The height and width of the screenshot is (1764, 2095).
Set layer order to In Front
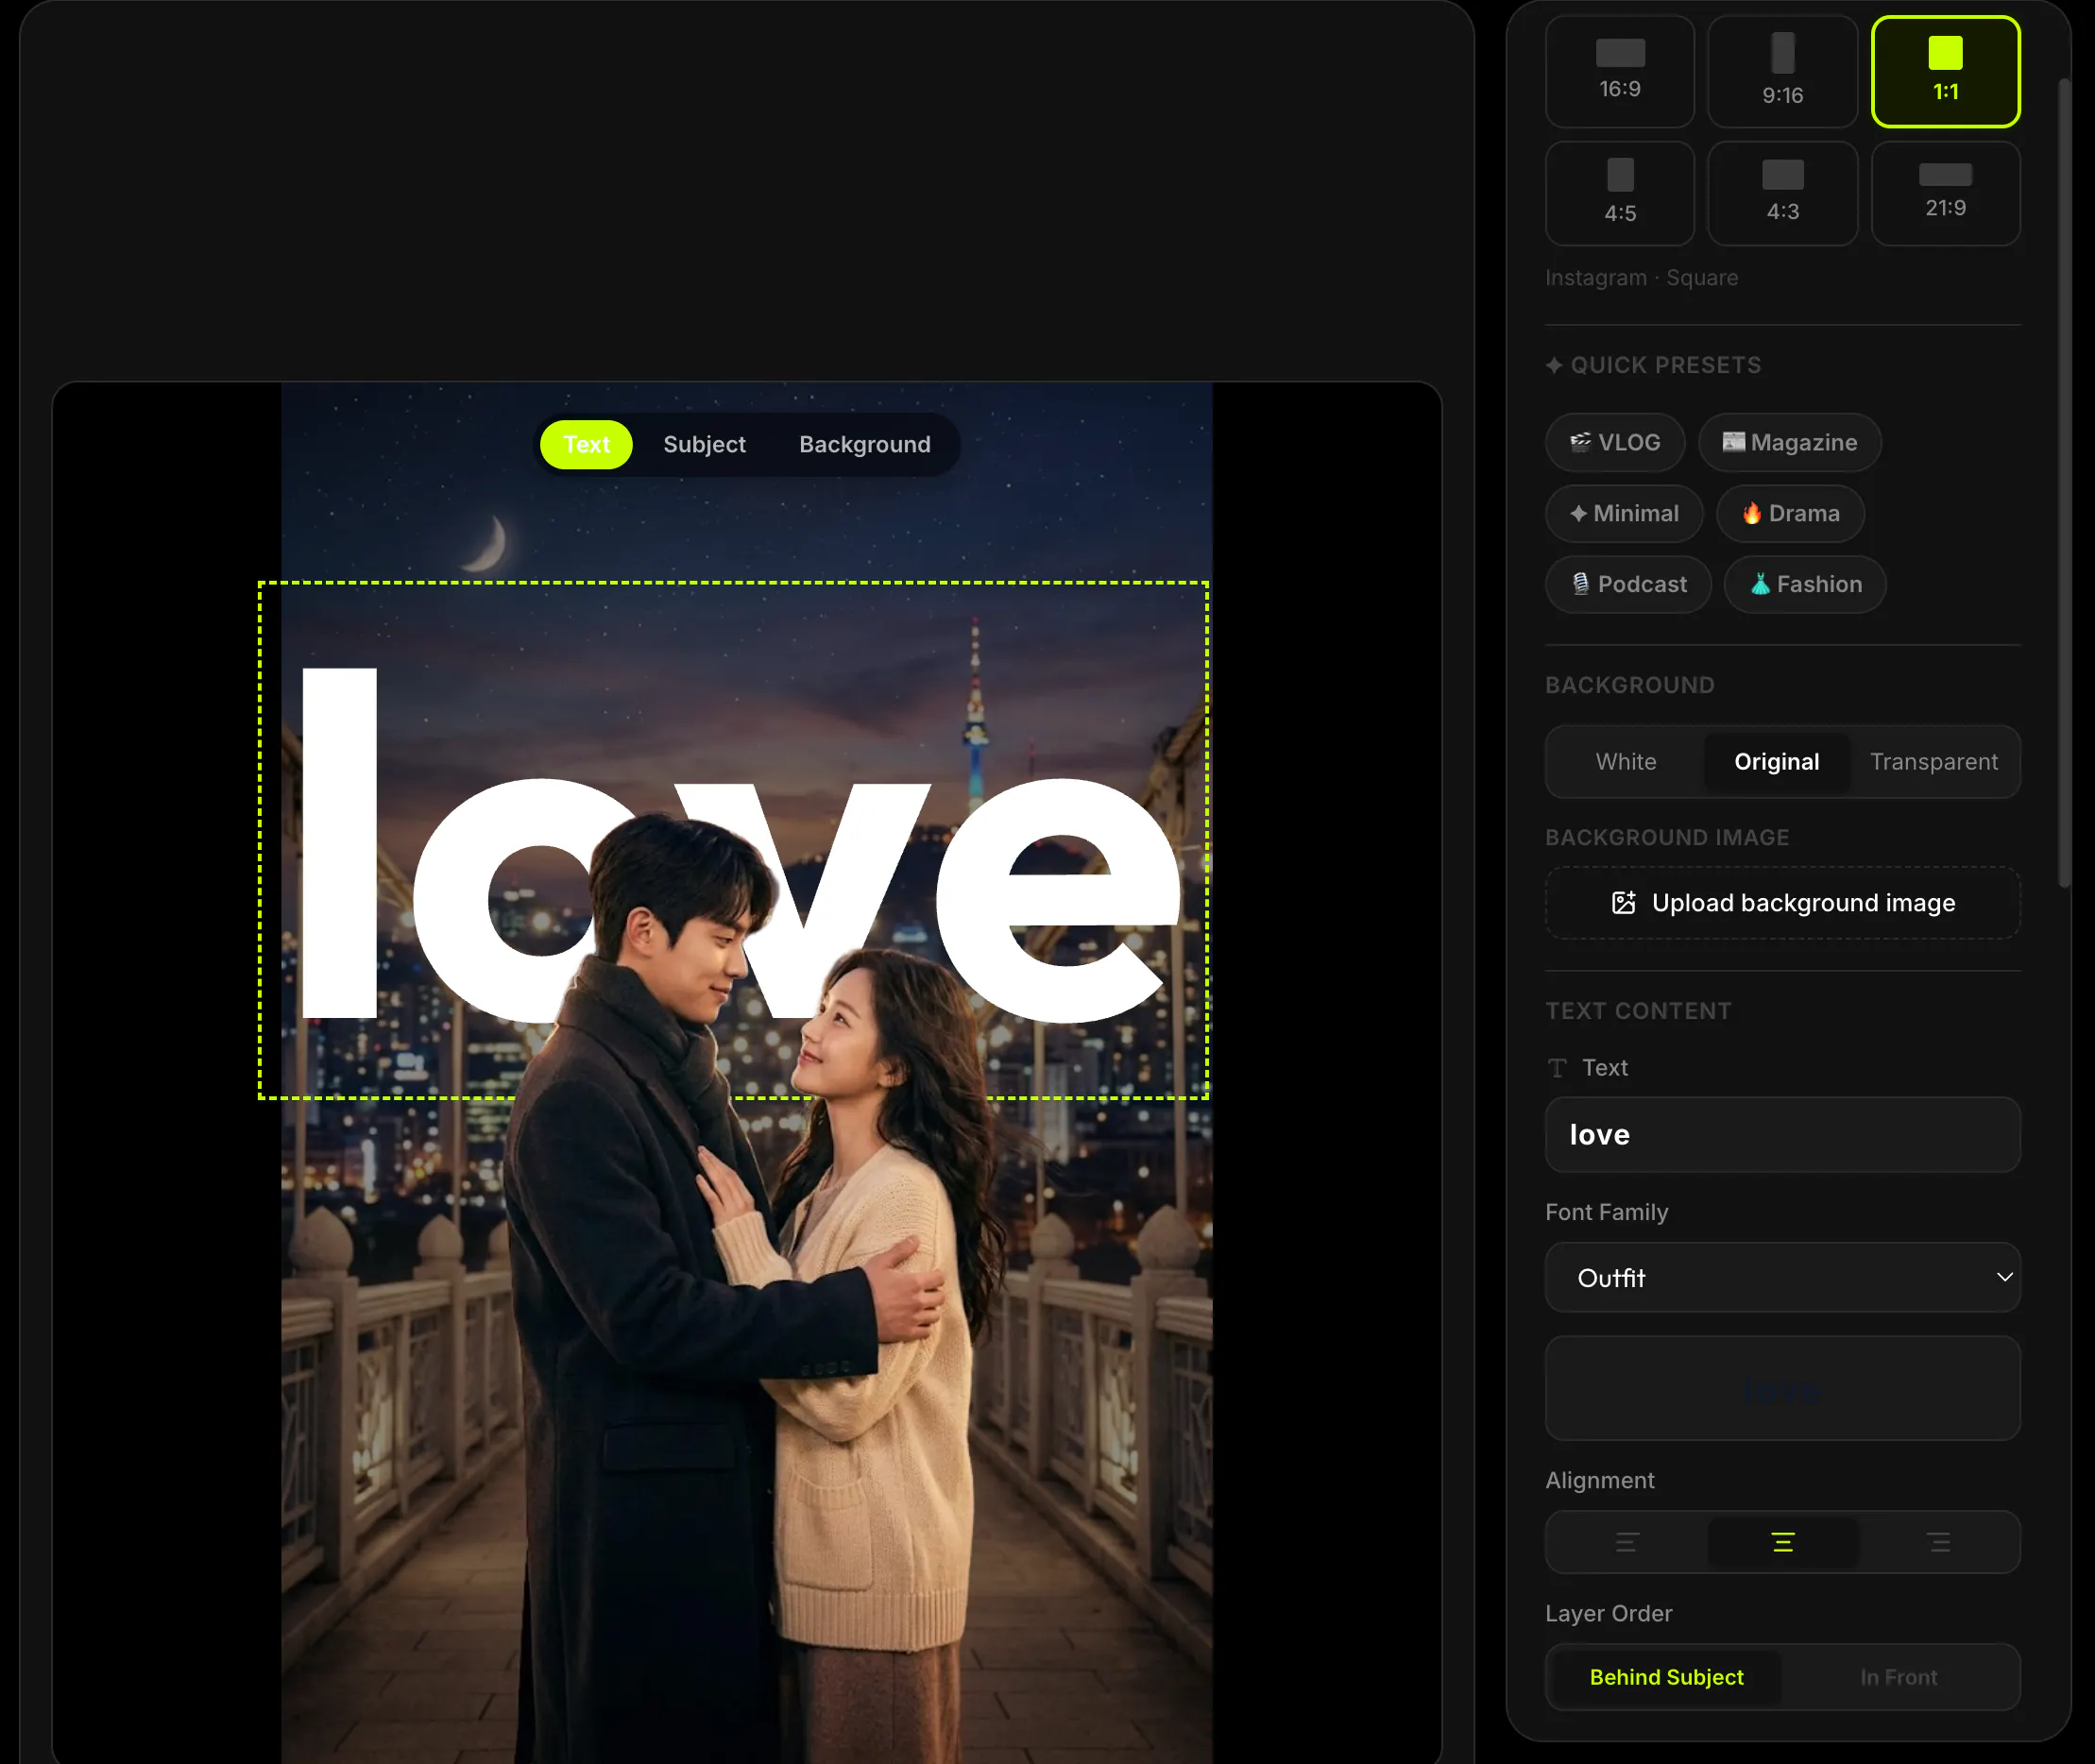pos(1898,1677)
